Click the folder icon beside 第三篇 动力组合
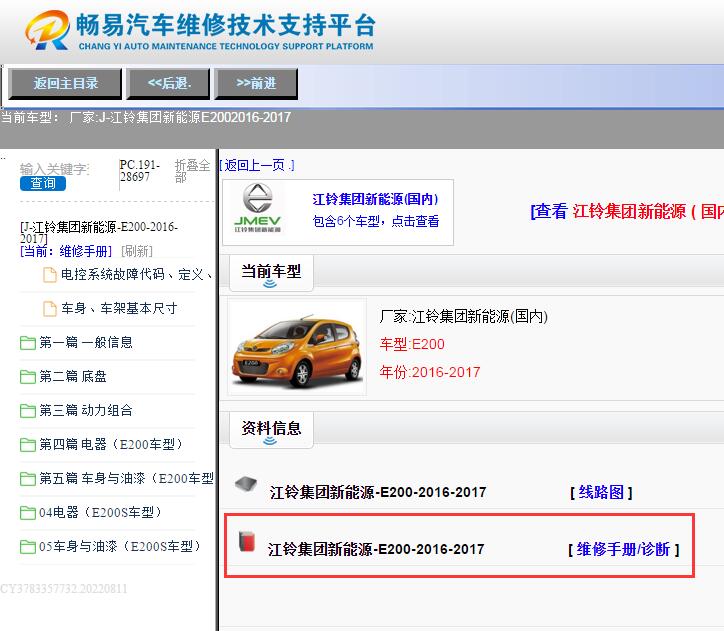Image resolution: width=724 pixels, height=631 pixels. [28, 411]
